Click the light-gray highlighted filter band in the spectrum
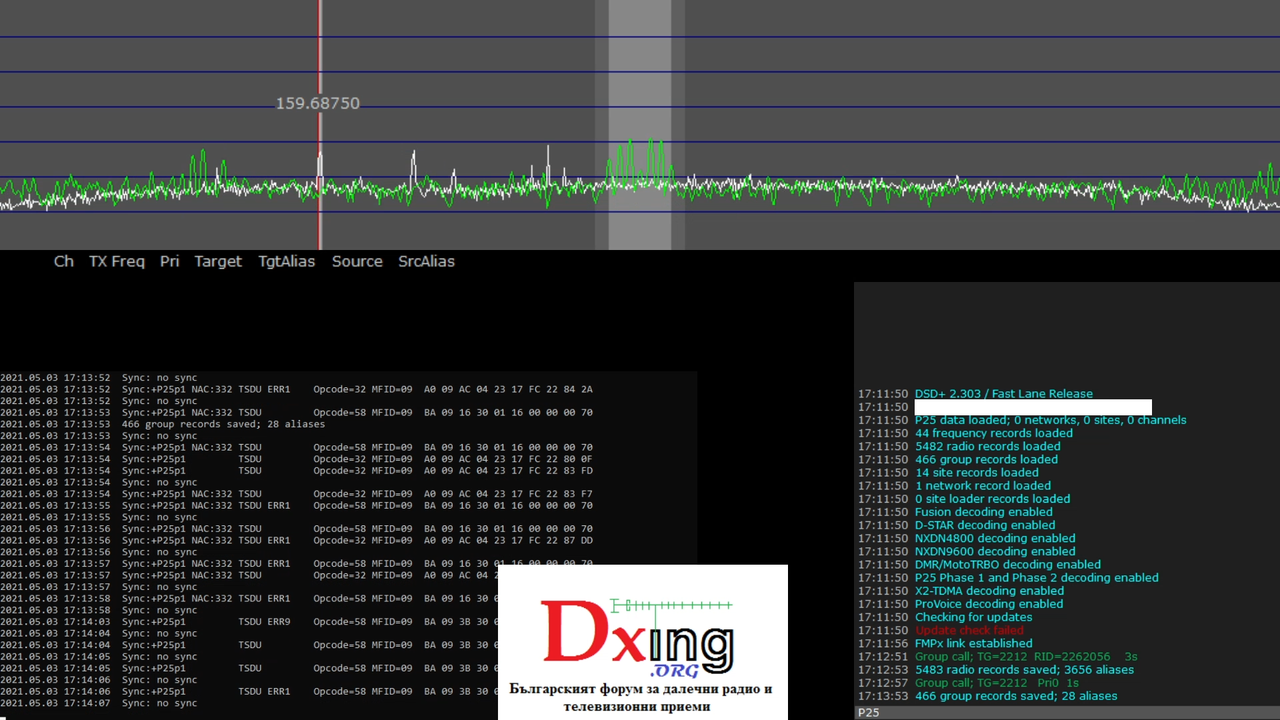The height and width of the screenshot is (720, 1280). [x=640, y=125]
